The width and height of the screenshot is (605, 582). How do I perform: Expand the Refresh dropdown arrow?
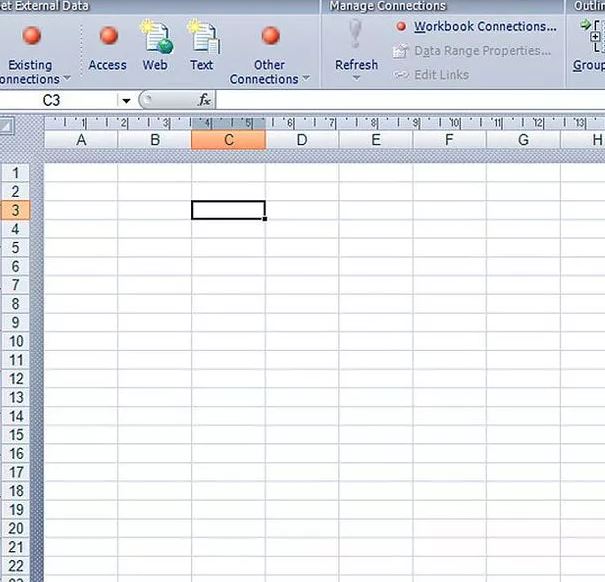[356, 79]
